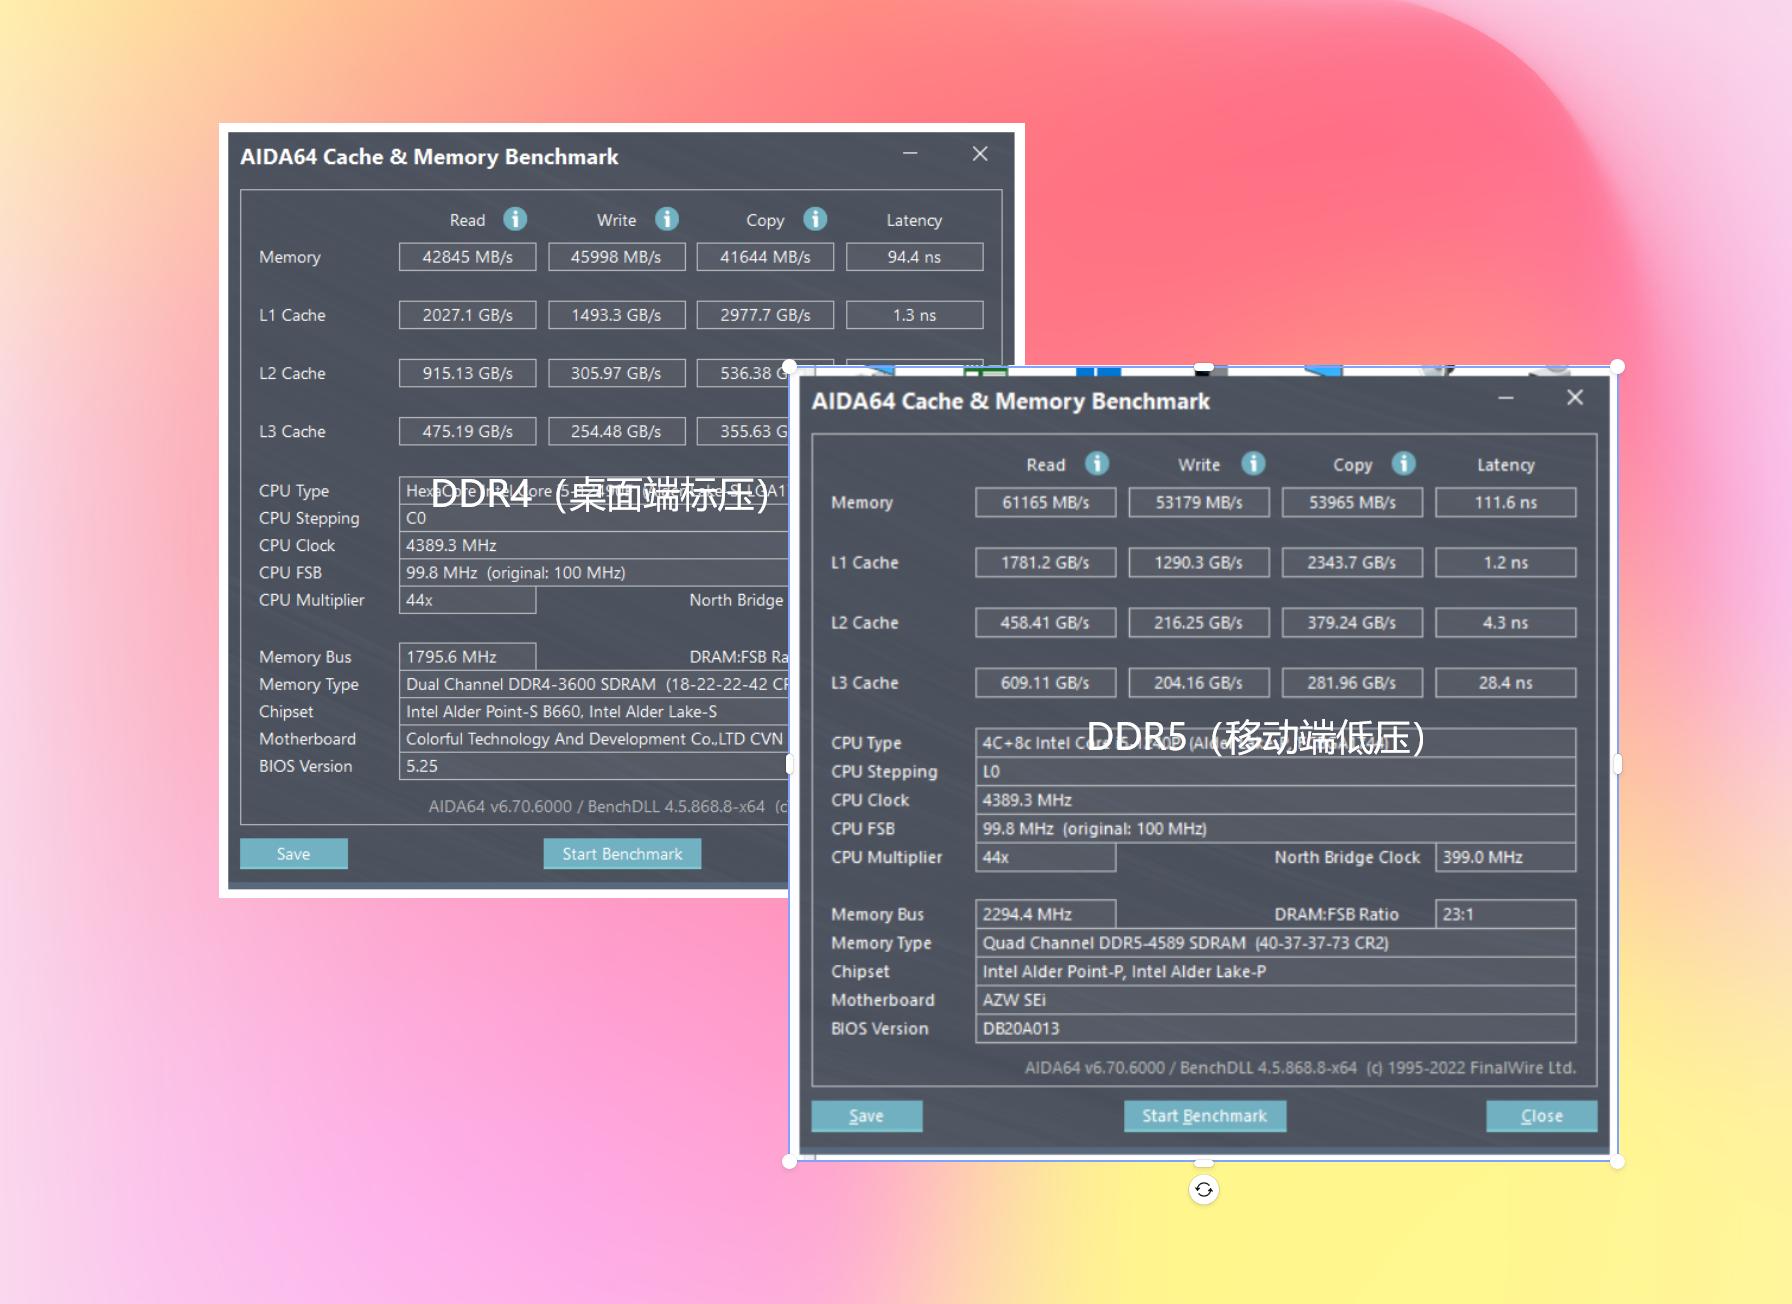The height and width of the screenshot is (1304, 1792).
Task: Select the 61165 MB/s memory read field
Action: click(1045, 502)
